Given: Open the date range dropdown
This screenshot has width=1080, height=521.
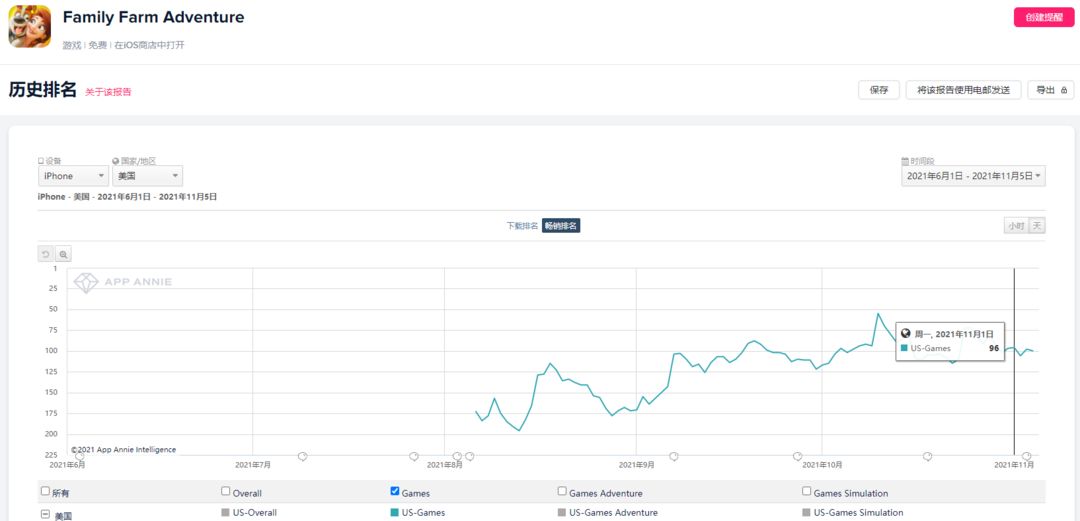Looking at the screenshot, I should click(x=974, y=176).
